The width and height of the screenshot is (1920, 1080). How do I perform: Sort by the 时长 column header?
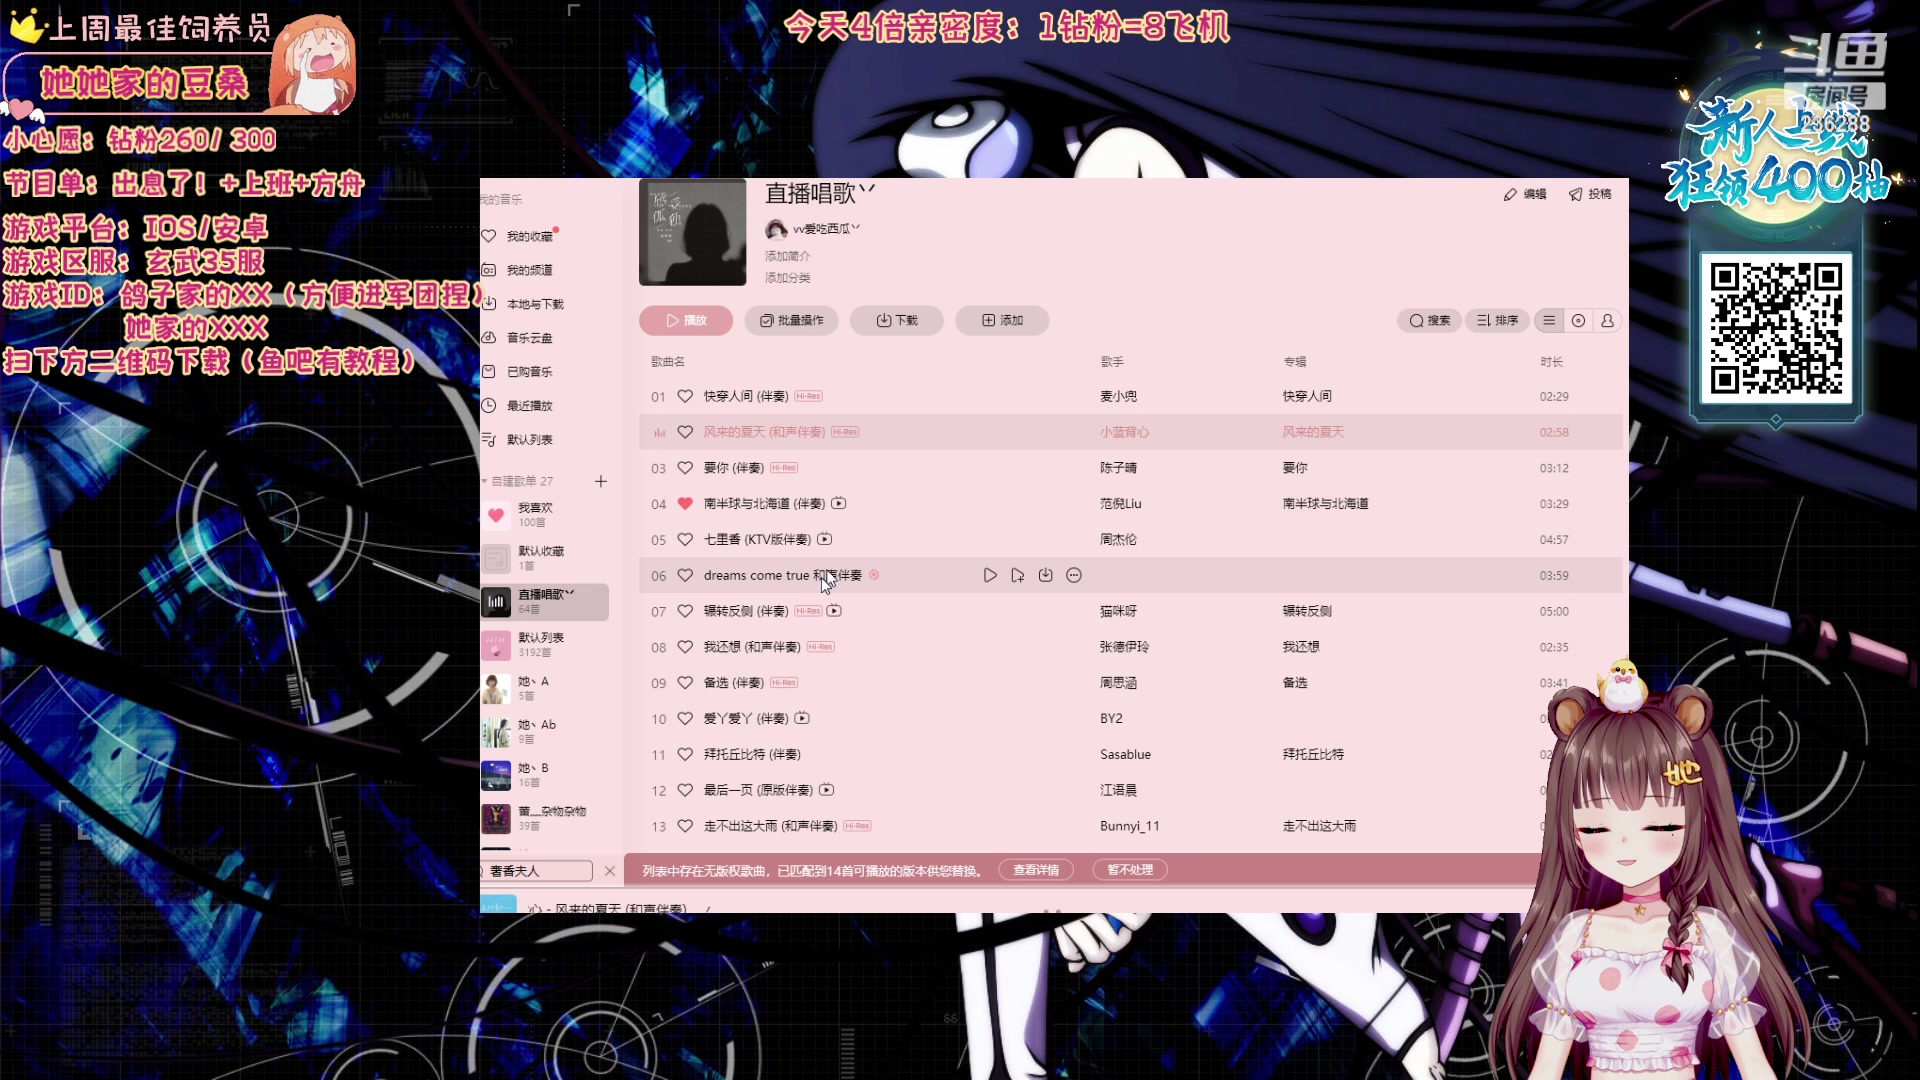[1551, 362]
